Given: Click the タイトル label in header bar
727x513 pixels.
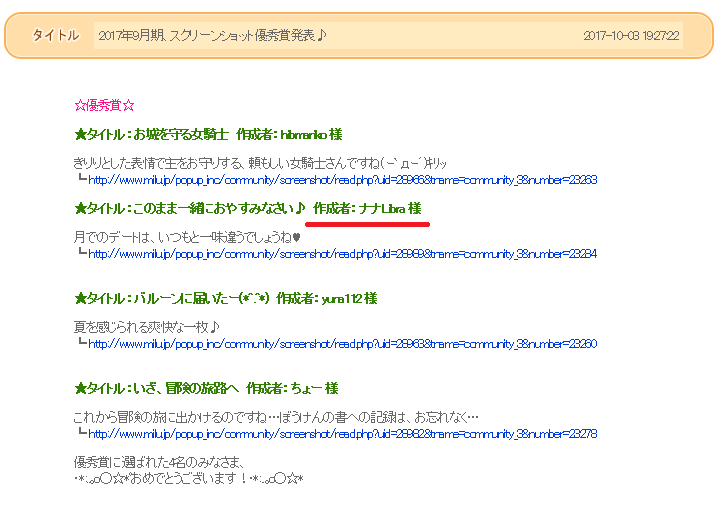Looking at the screenshot, I should 55,35.
